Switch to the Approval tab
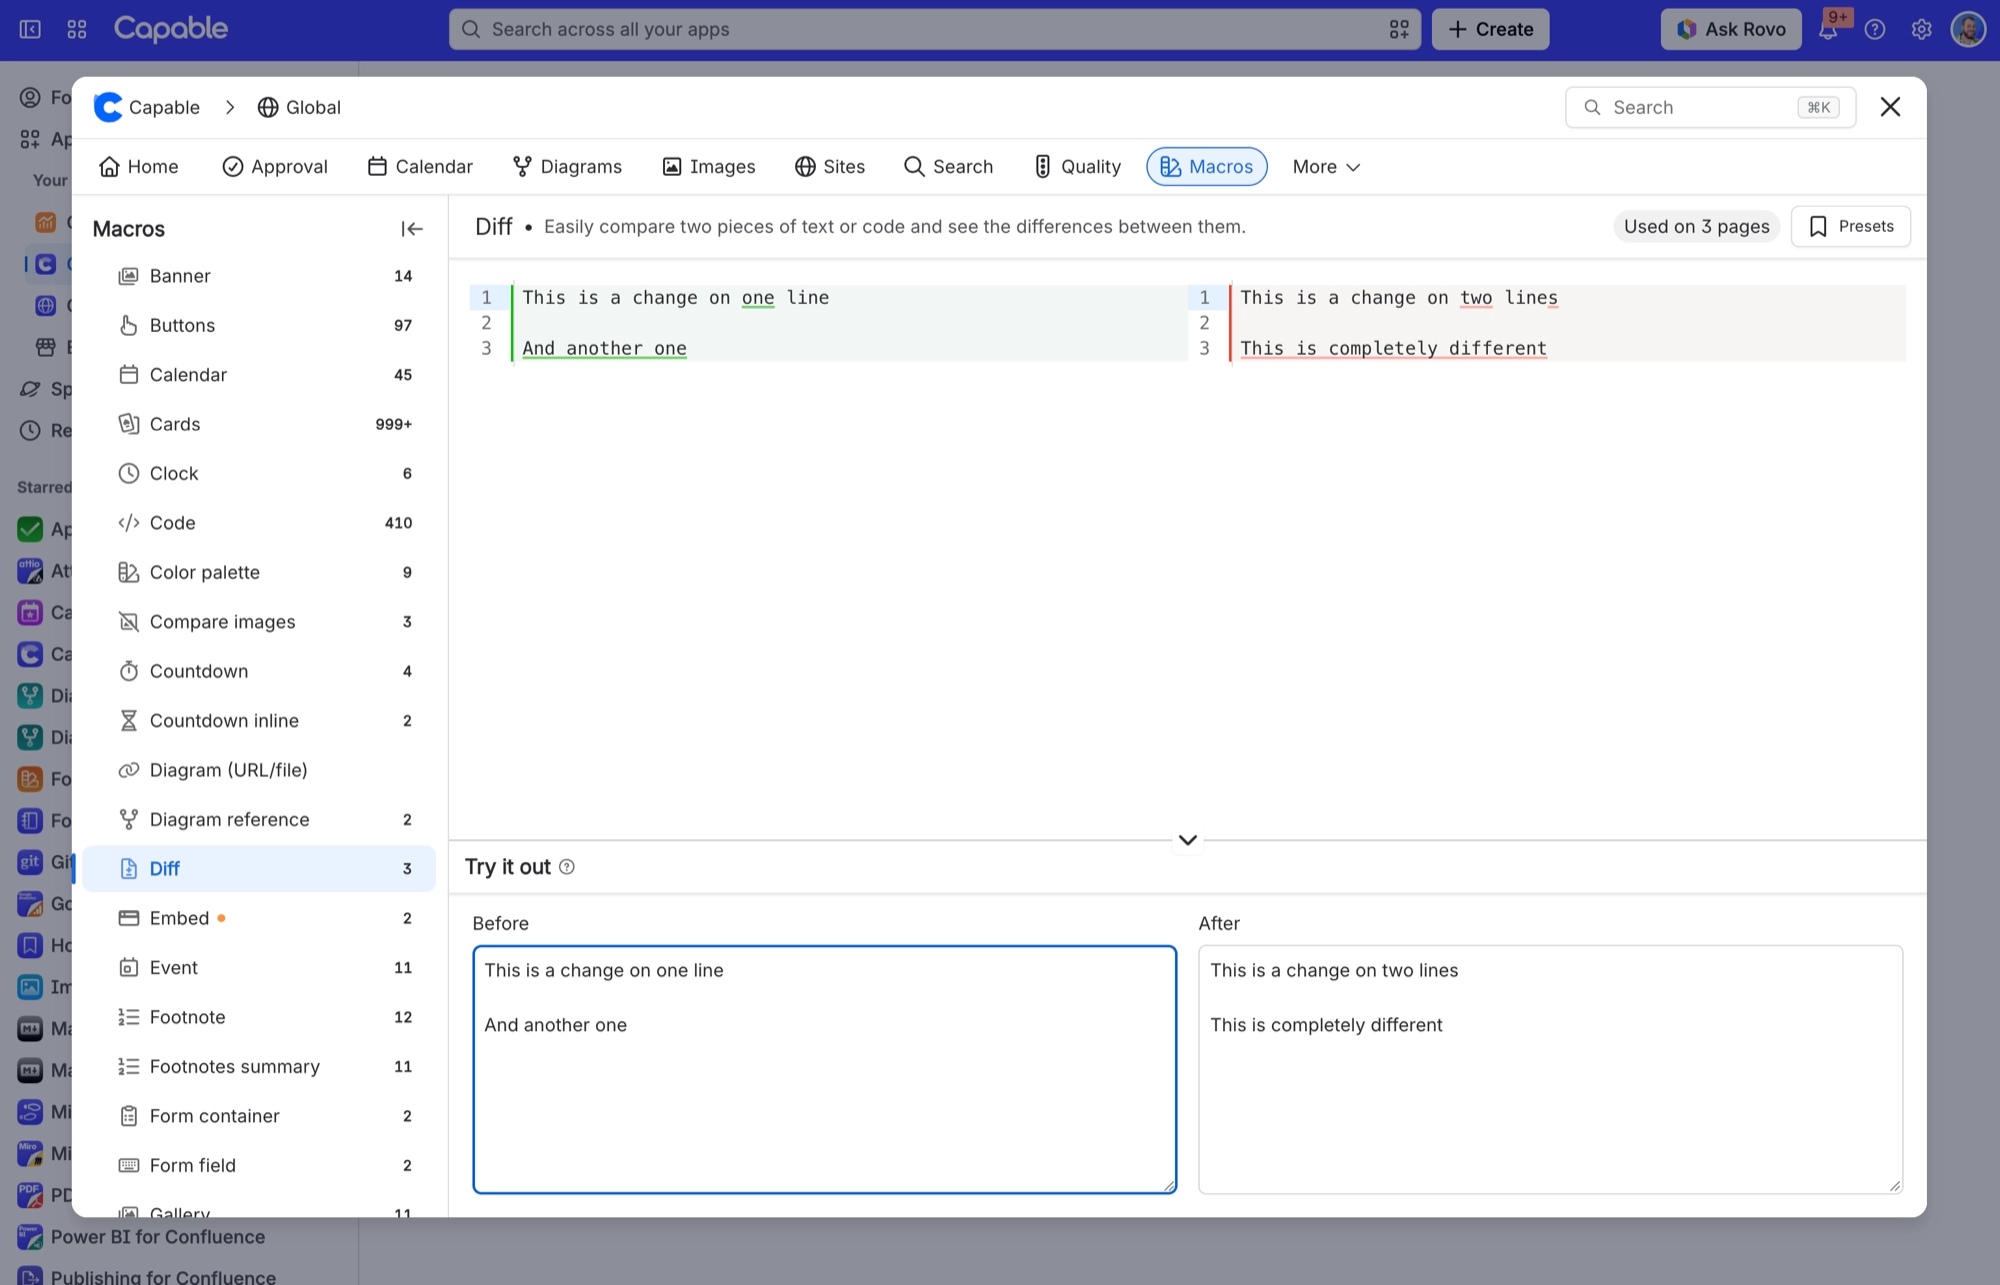Screen dimensions: 2000x1285 [275, 167]
